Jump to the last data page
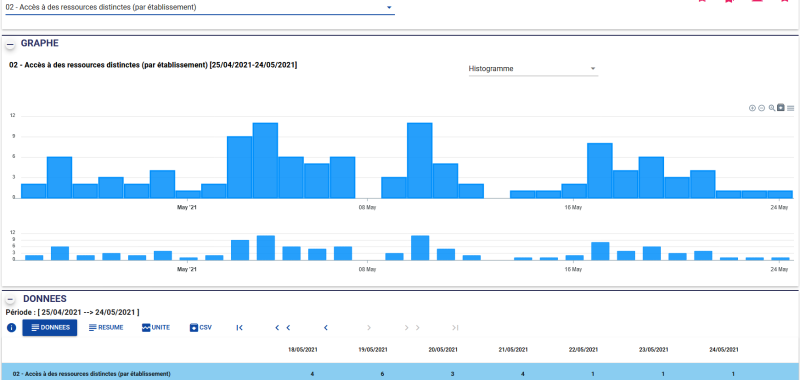 pos(456,327)
